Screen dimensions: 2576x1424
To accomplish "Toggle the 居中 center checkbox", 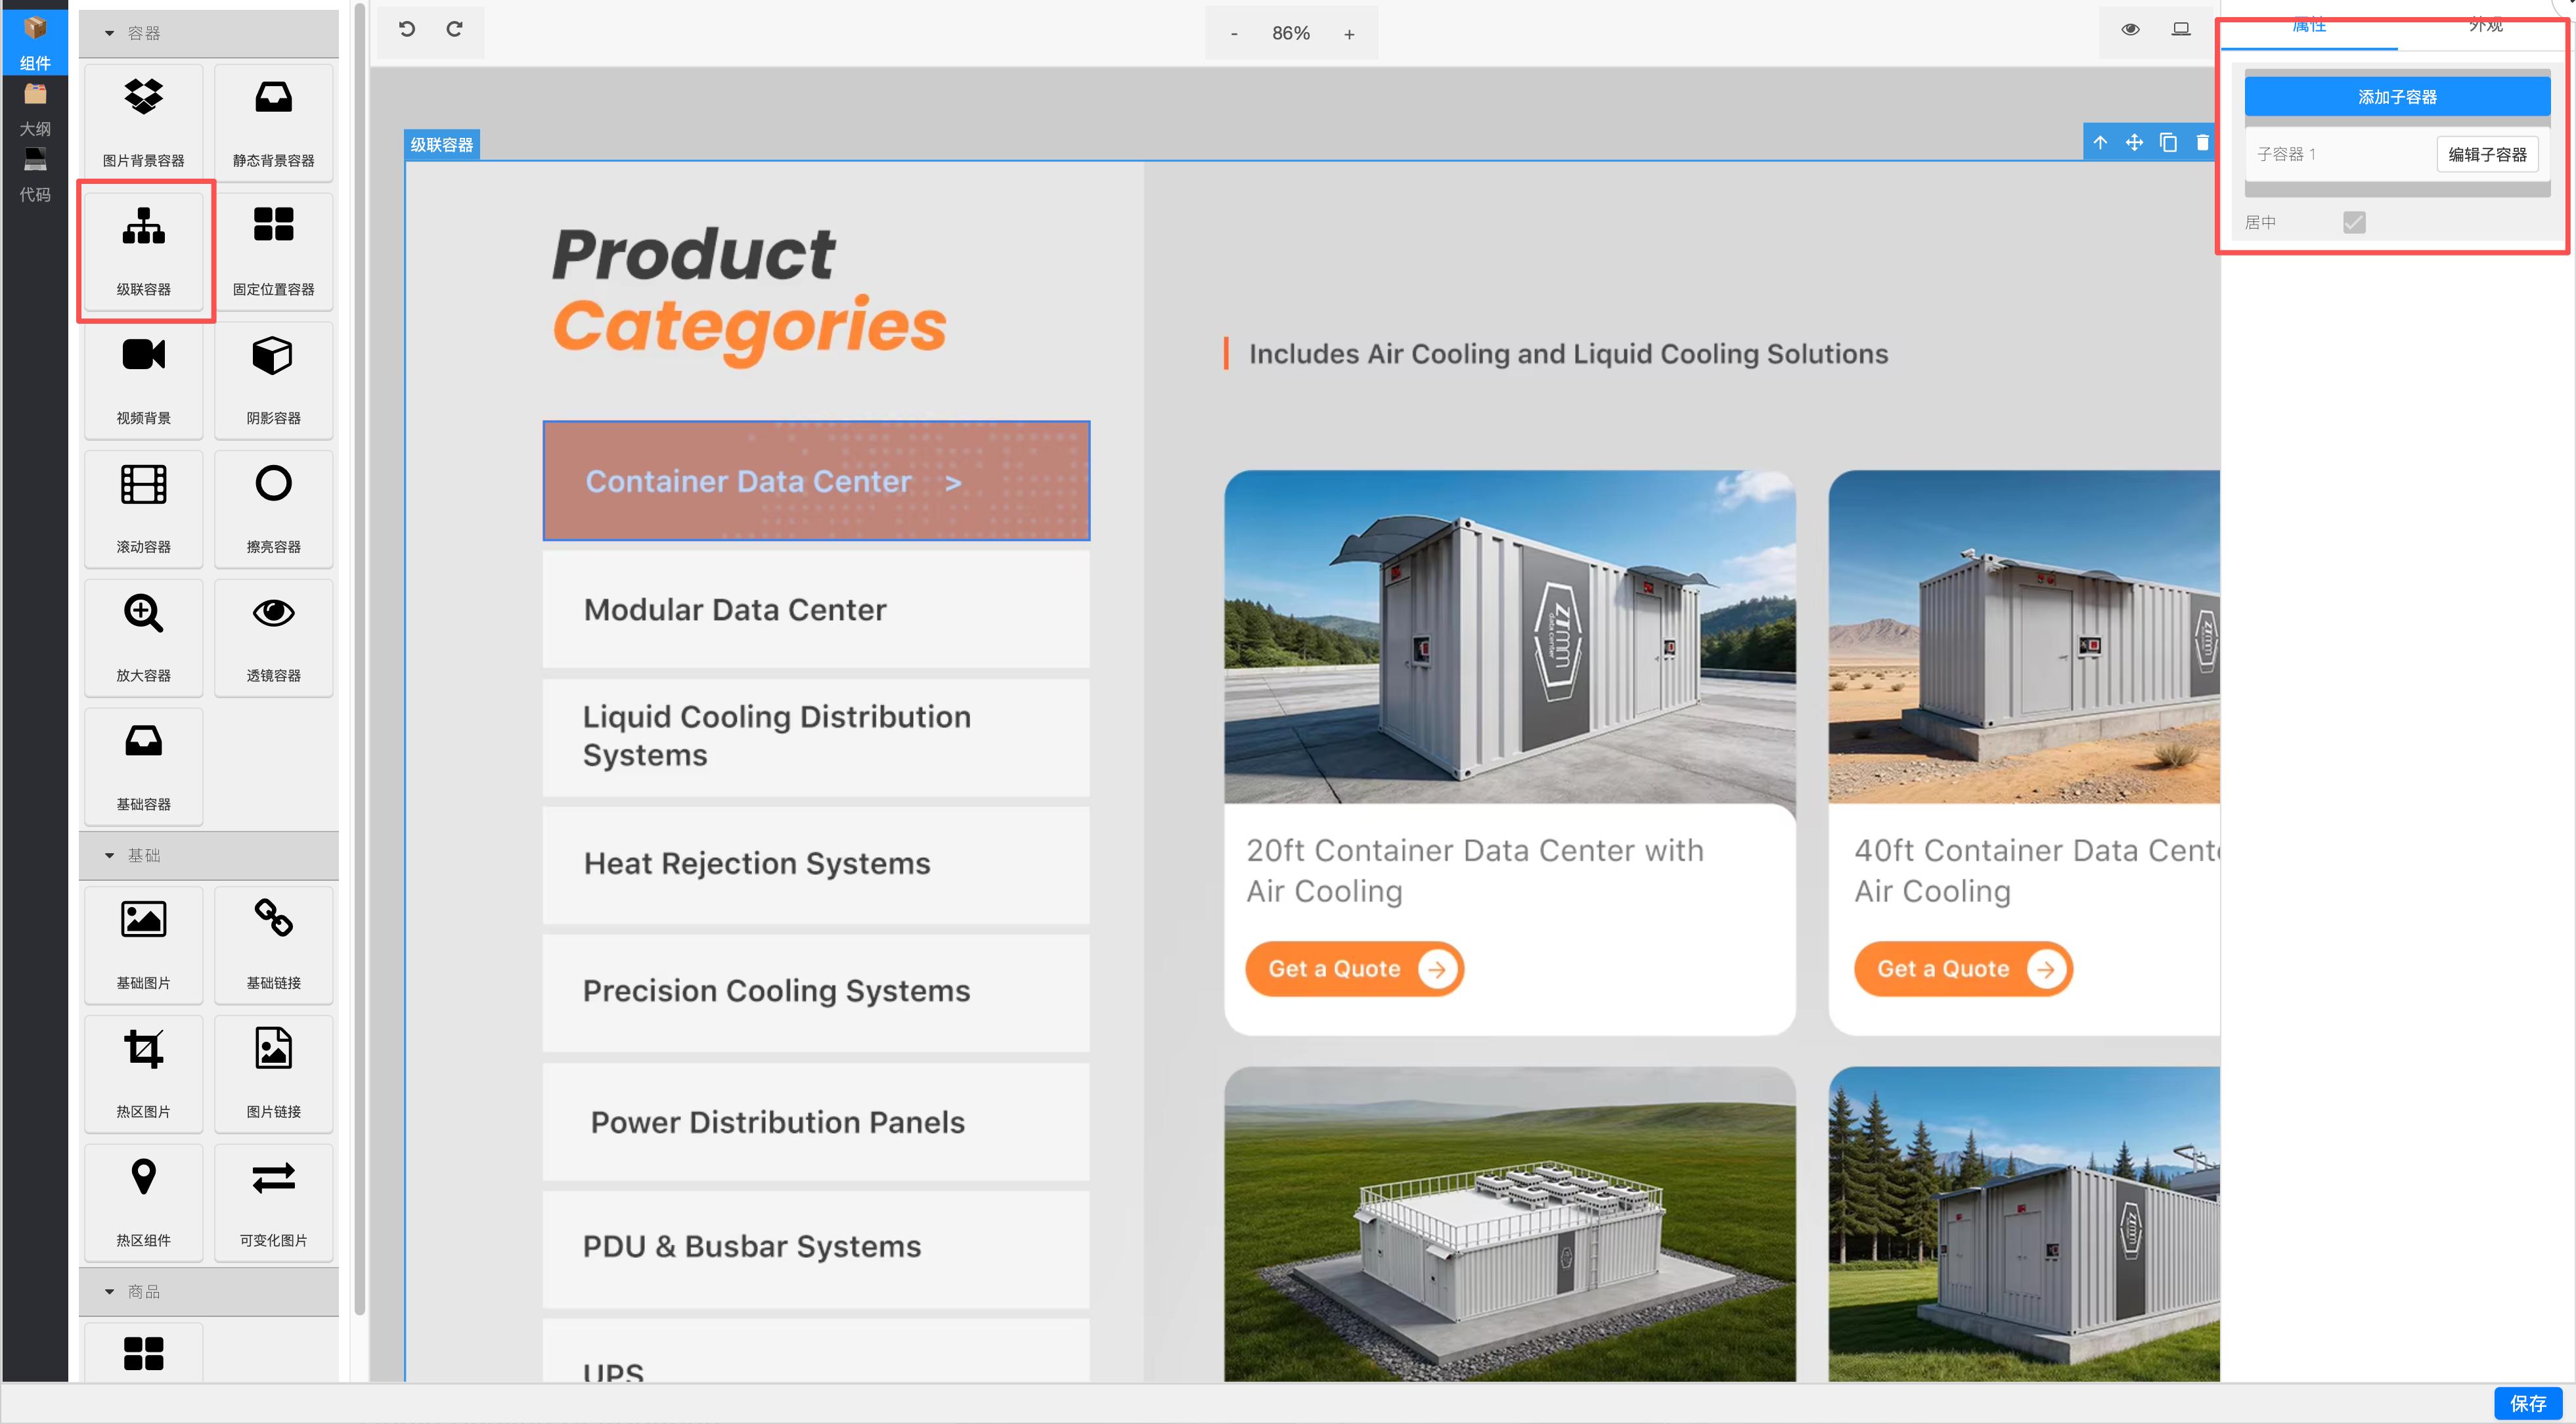I will [x=2354, y=222].
